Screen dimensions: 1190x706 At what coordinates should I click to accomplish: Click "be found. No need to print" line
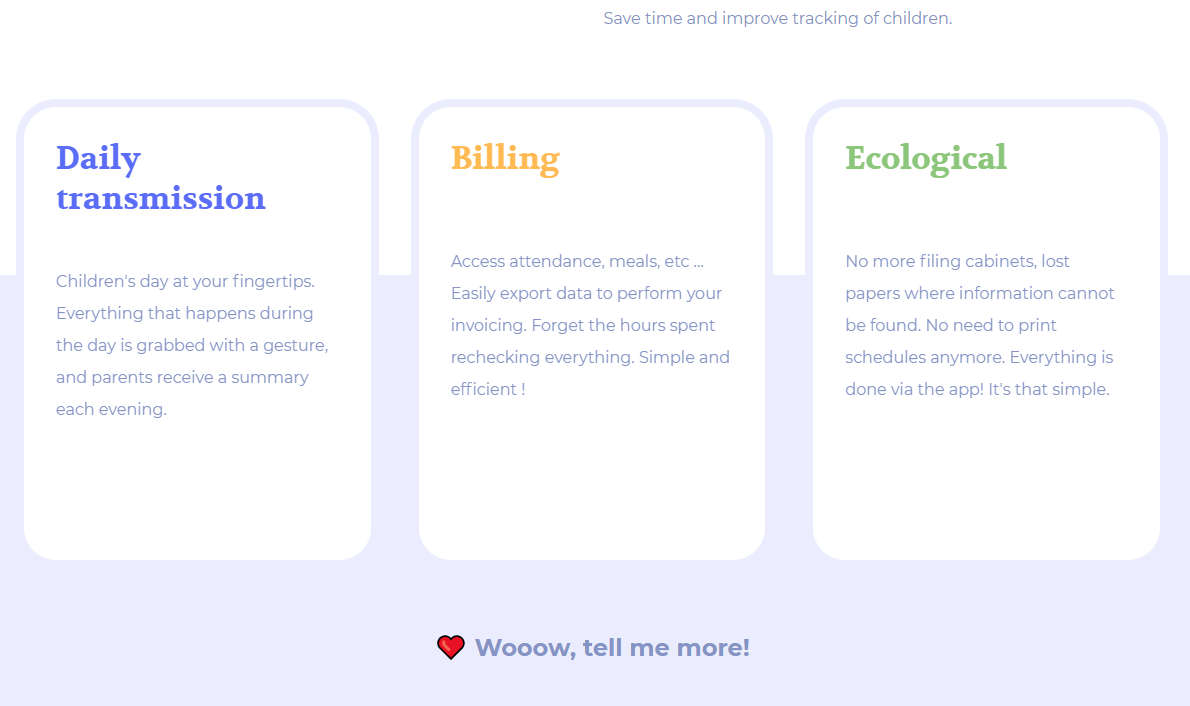(951, 326)
